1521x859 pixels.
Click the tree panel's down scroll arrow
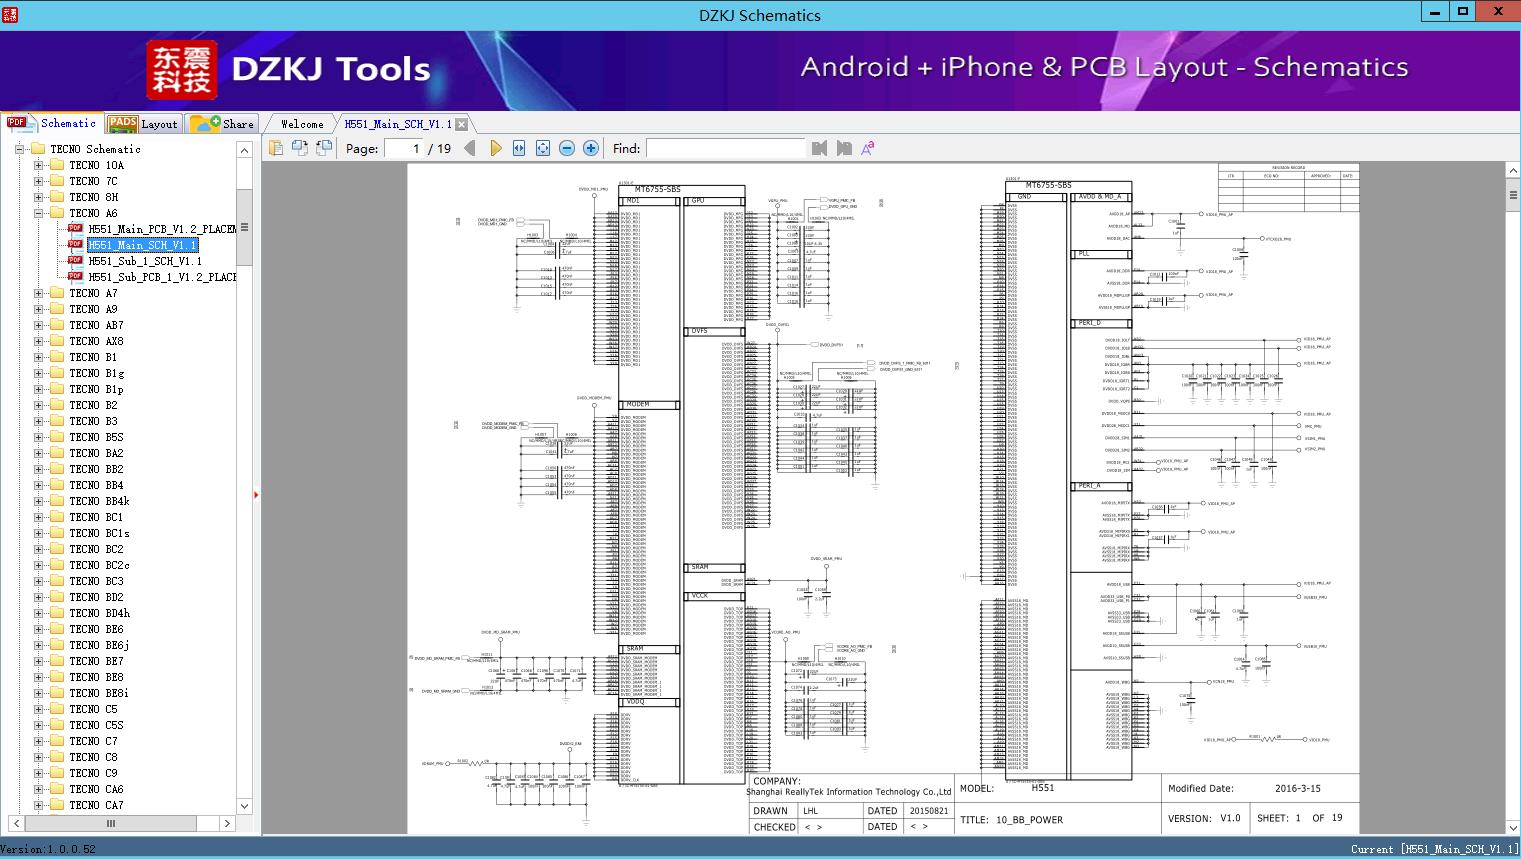coord(244,805)
